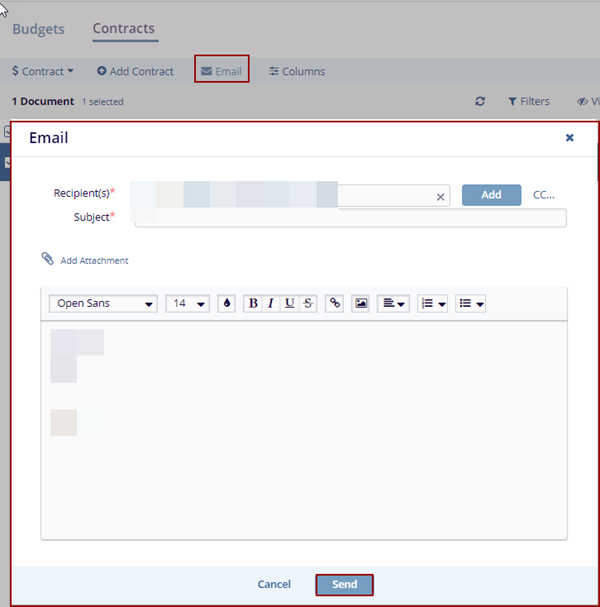The height and width of the screenshot is (607, 600).
Task: Expand the text alignment dropdown
Action: point(393,303)
